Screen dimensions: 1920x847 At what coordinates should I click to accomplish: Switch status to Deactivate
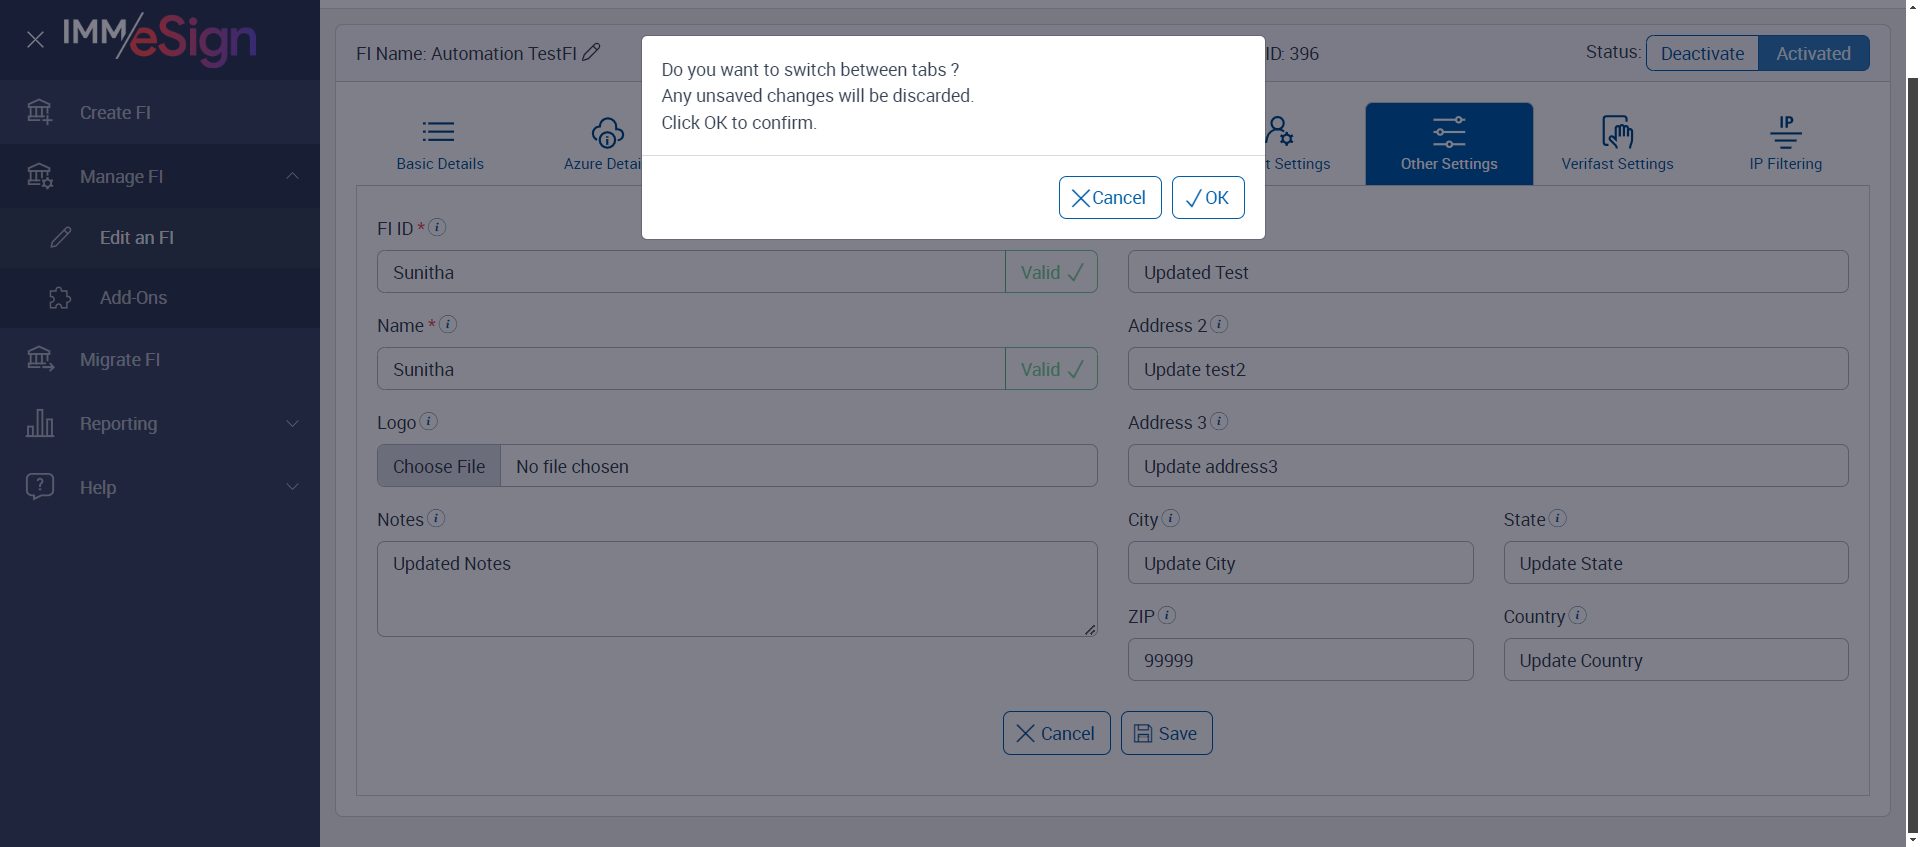tap(1701, 53)
